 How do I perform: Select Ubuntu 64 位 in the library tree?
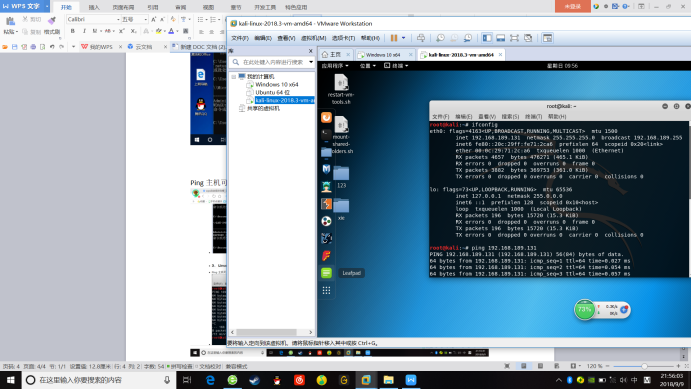point(272,92)
